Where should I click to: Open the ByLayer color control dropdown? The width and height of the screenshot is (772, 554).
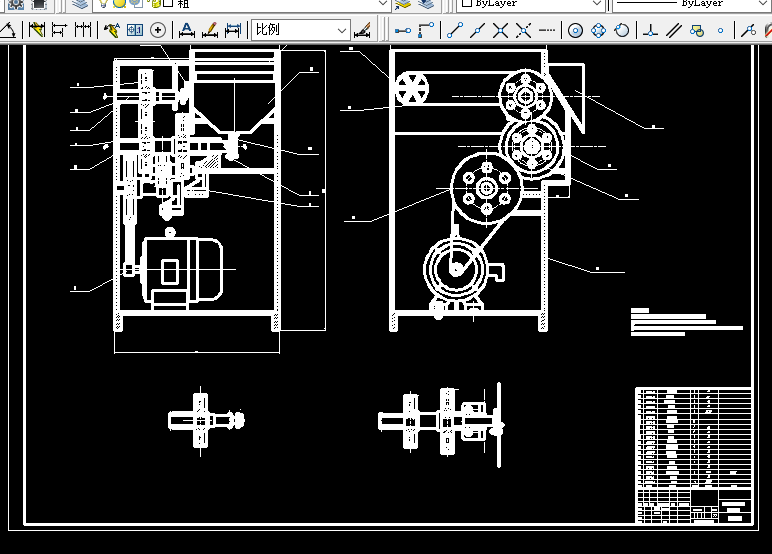tap(531, 3)
